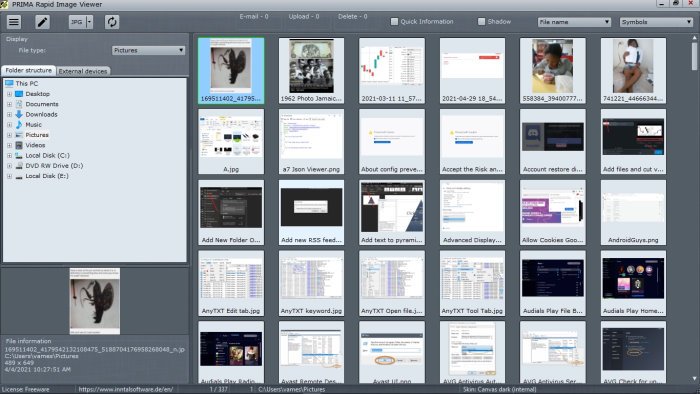This screenshot has width=700, height=394.
Task: Select the DVD RW Drive (D:) icon
Action: [x=19, y=166]
